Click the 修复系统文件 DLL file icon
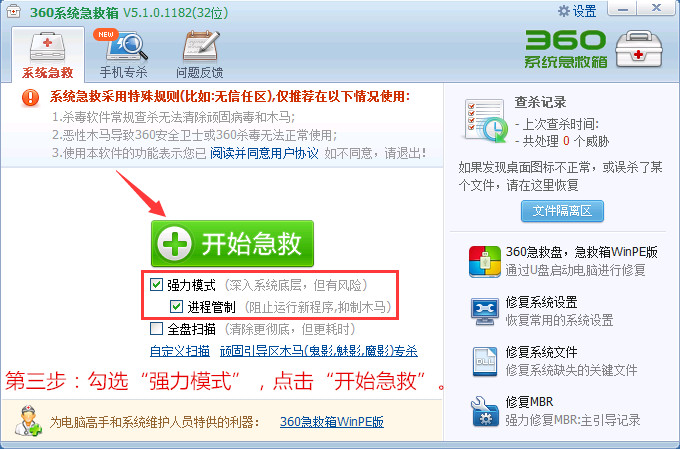The height and width of the screenshot is (449, 680). [x=485, y=361]
